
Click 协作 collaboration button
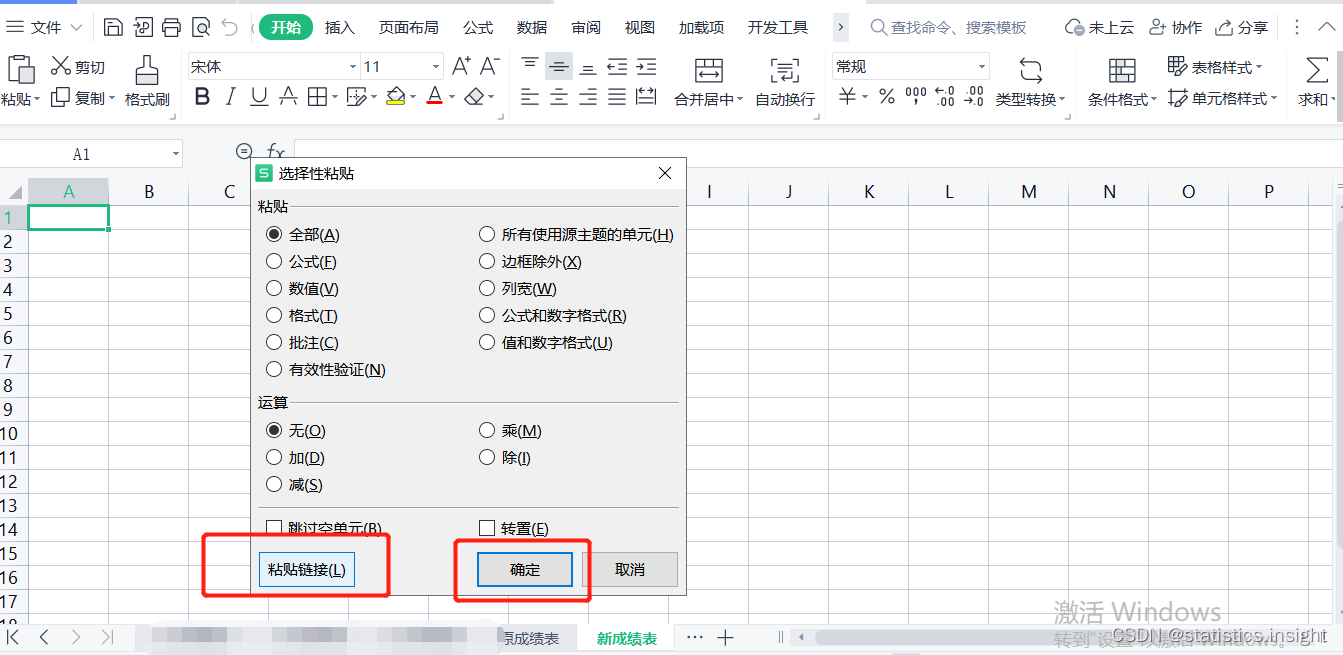1175,27
